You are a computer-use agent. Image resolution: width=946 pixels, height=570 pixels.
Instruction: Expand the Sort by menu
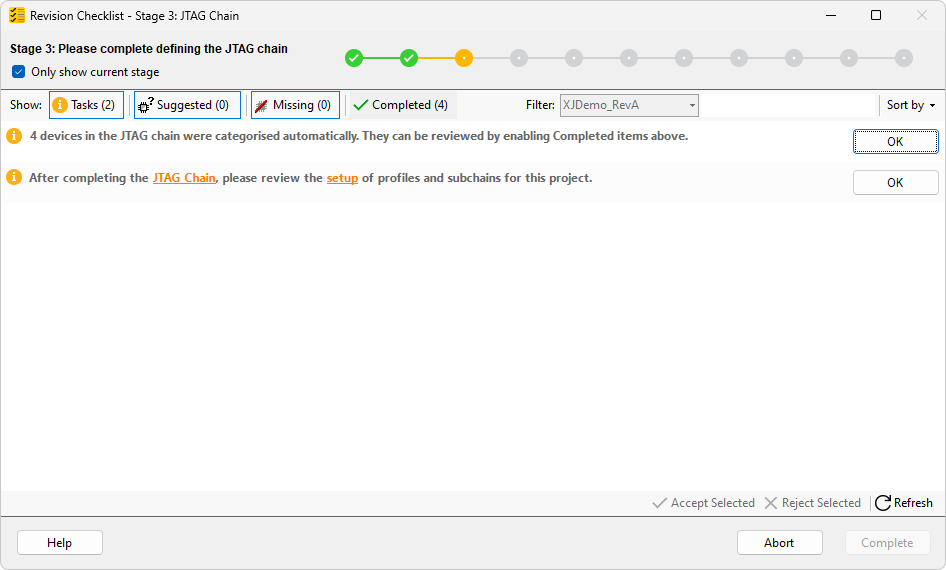tap(910, 105)
